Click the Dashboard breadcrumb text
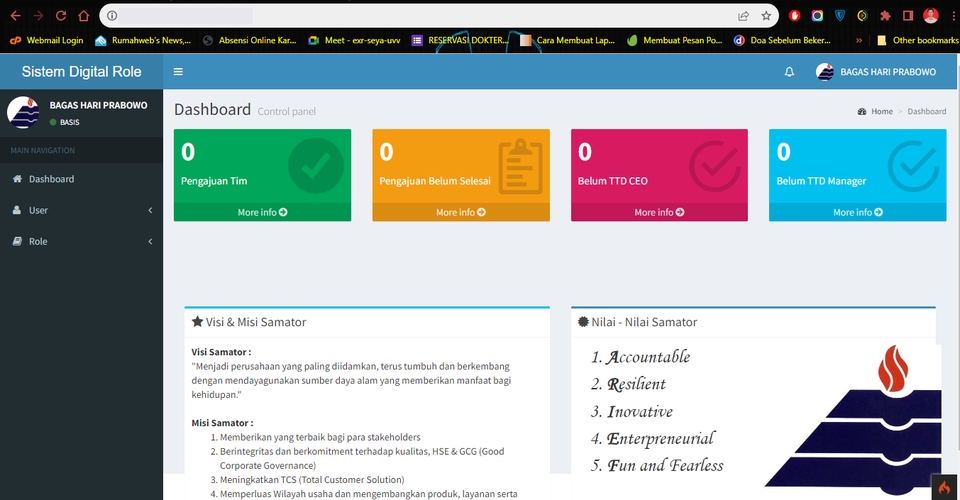960x500 pixels. click(926, 111)
